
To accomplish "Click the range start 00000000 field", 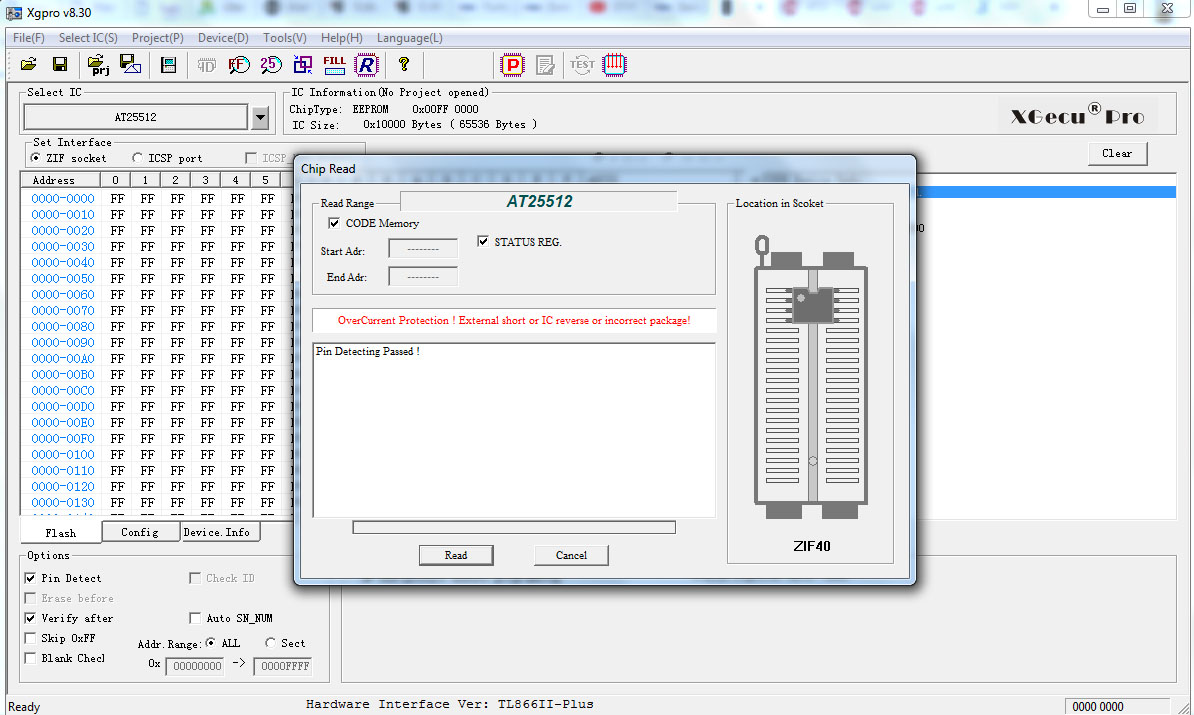I will (195, 666).
